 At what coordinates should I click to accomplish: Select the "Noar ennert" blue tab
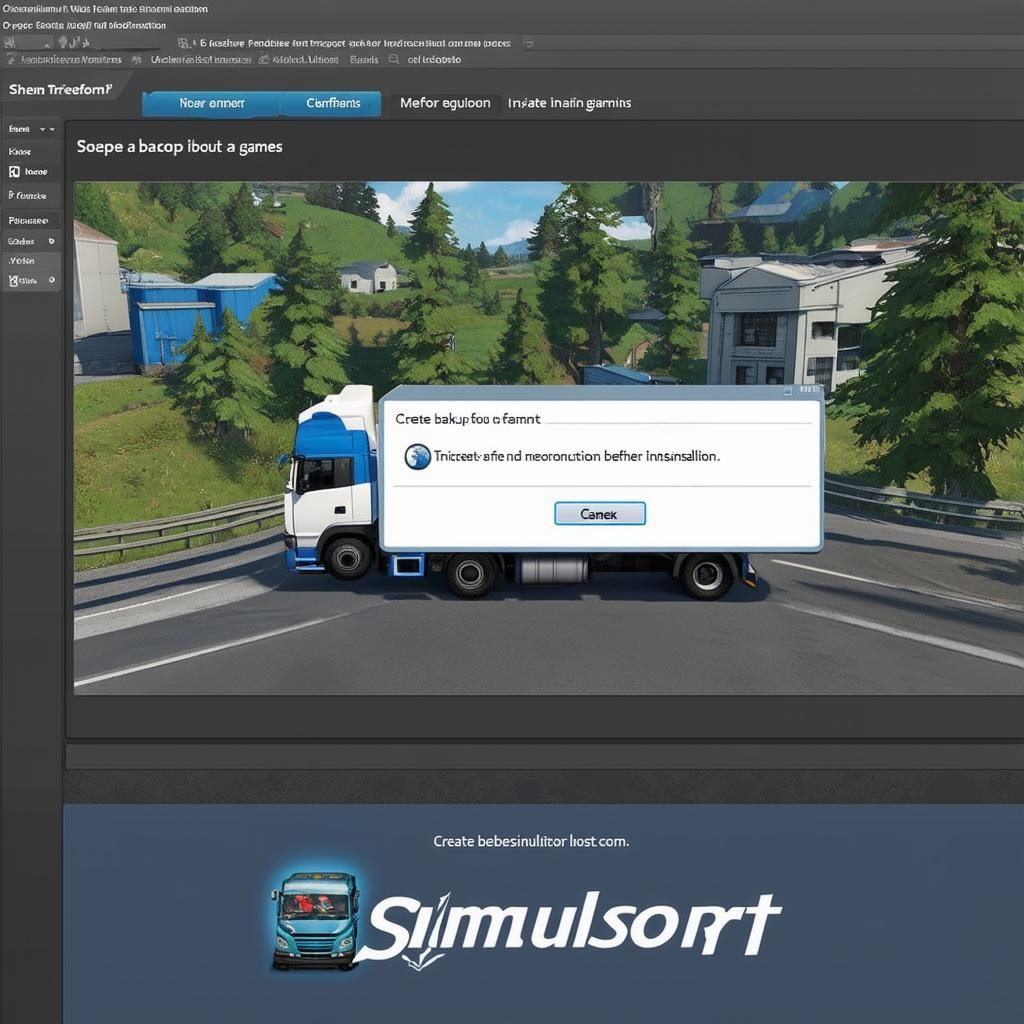click(211, 103)
